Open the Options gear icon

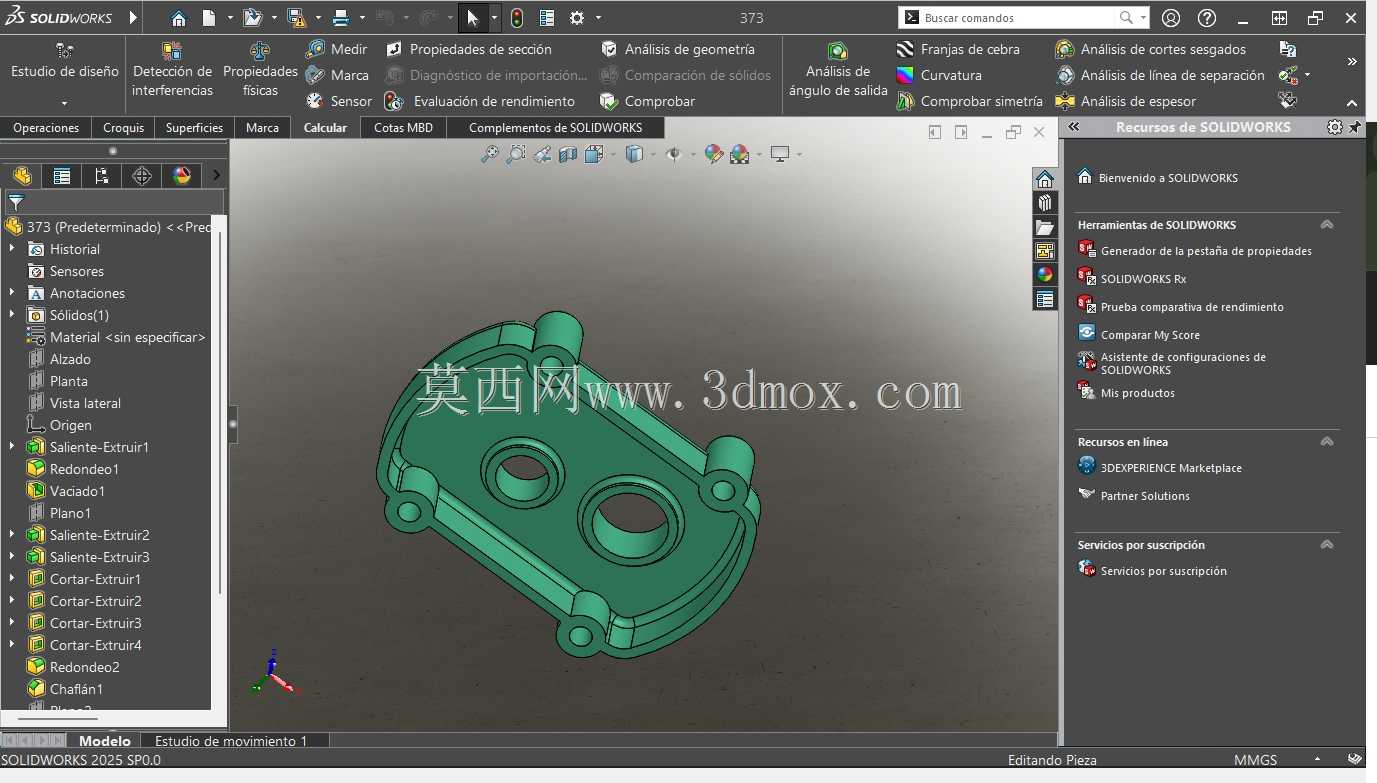tap(577, 18)
